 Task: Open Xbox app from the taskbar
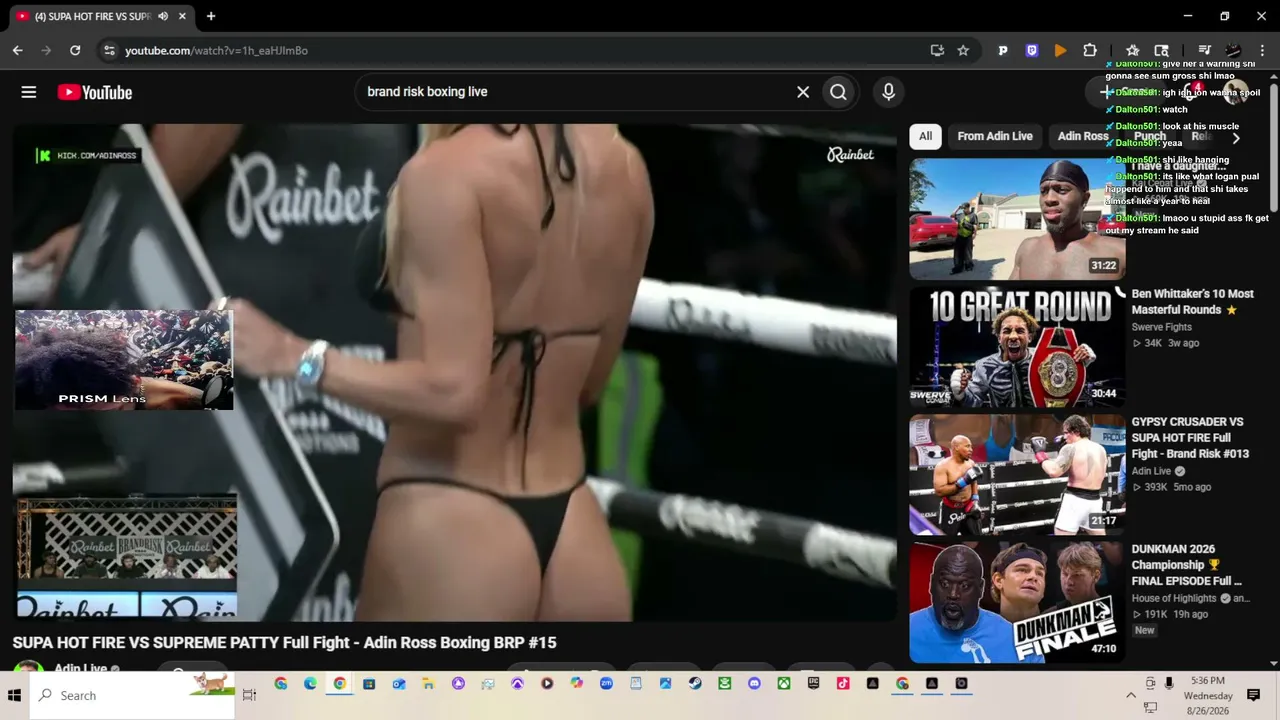tap(784, 684)
